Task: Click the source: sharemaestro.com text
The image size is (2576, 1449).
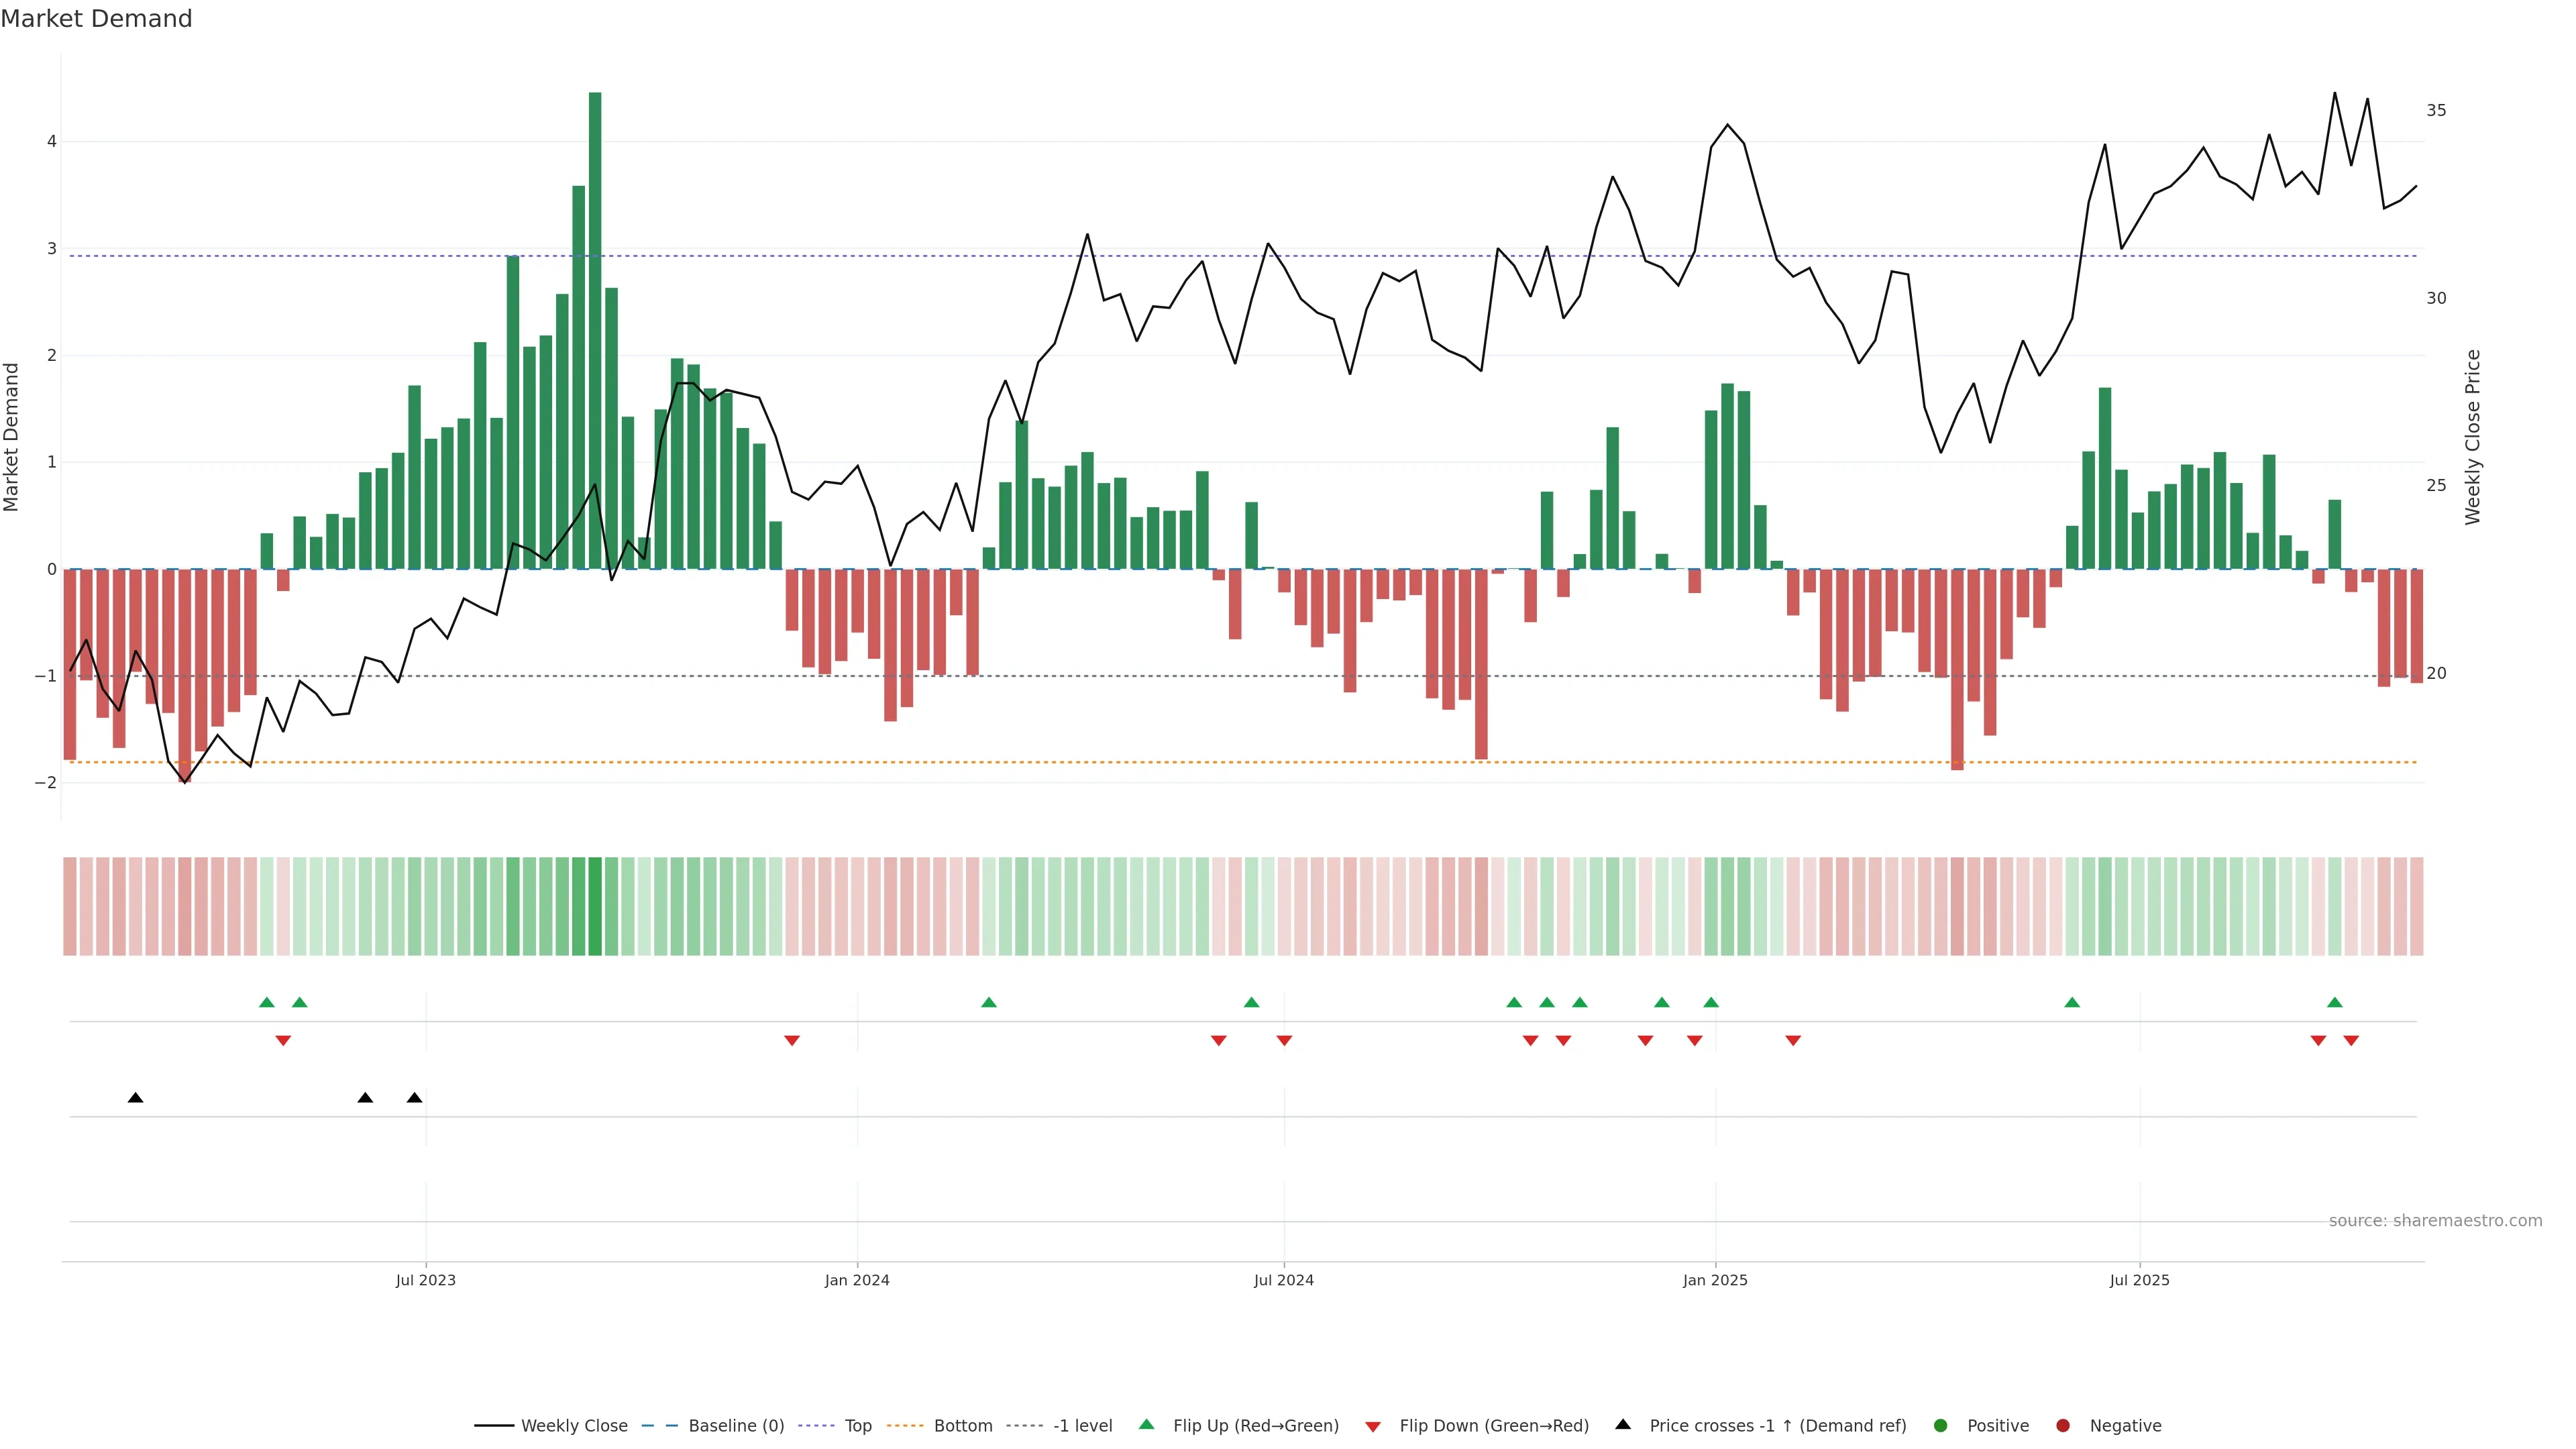Action: 2435,1220
